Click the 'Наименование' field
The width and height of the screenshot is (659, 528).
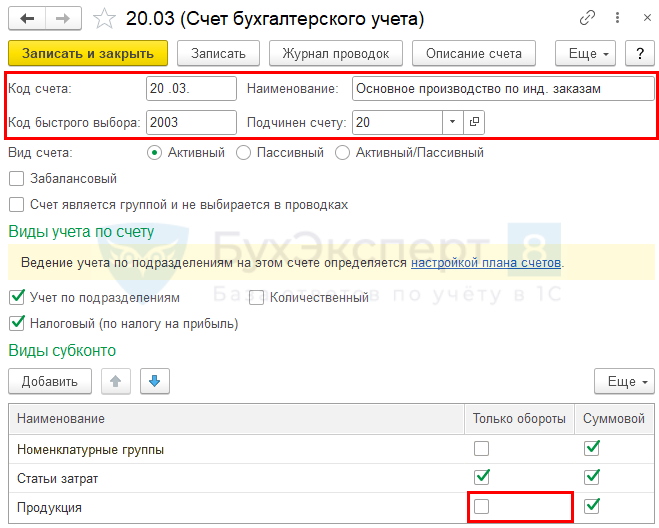click(503, 88)
